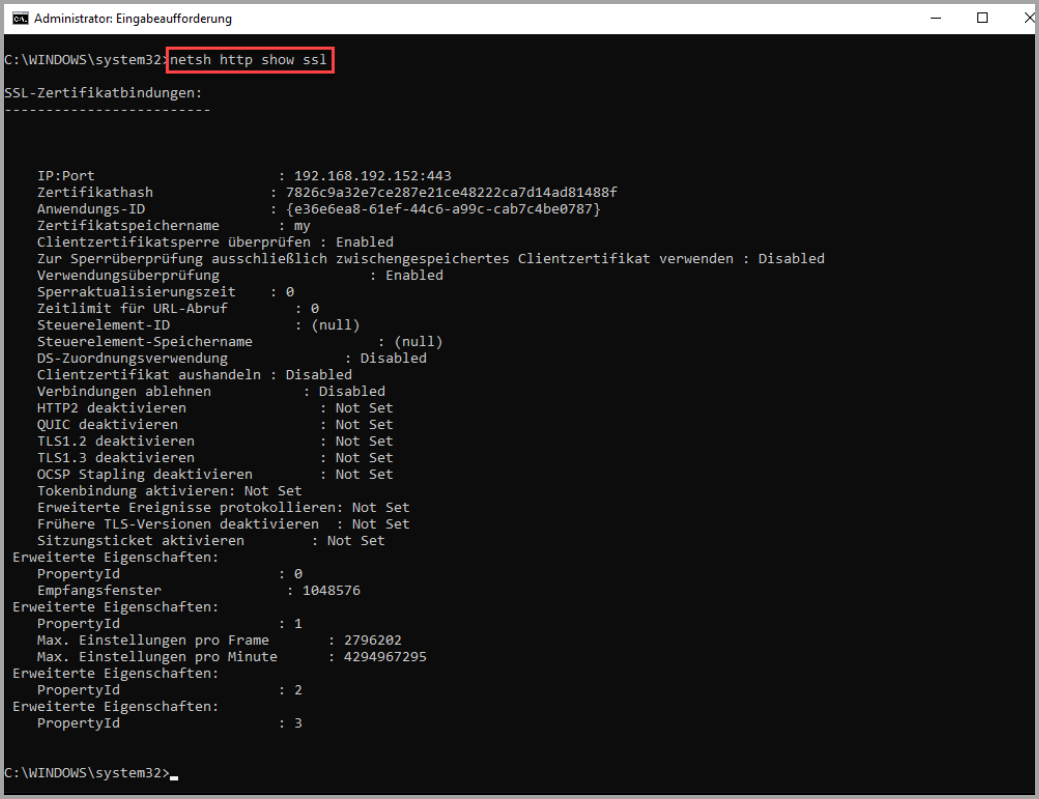
Task: Click the Anwendungs-ID GUID value
Action: coord(443,209)
